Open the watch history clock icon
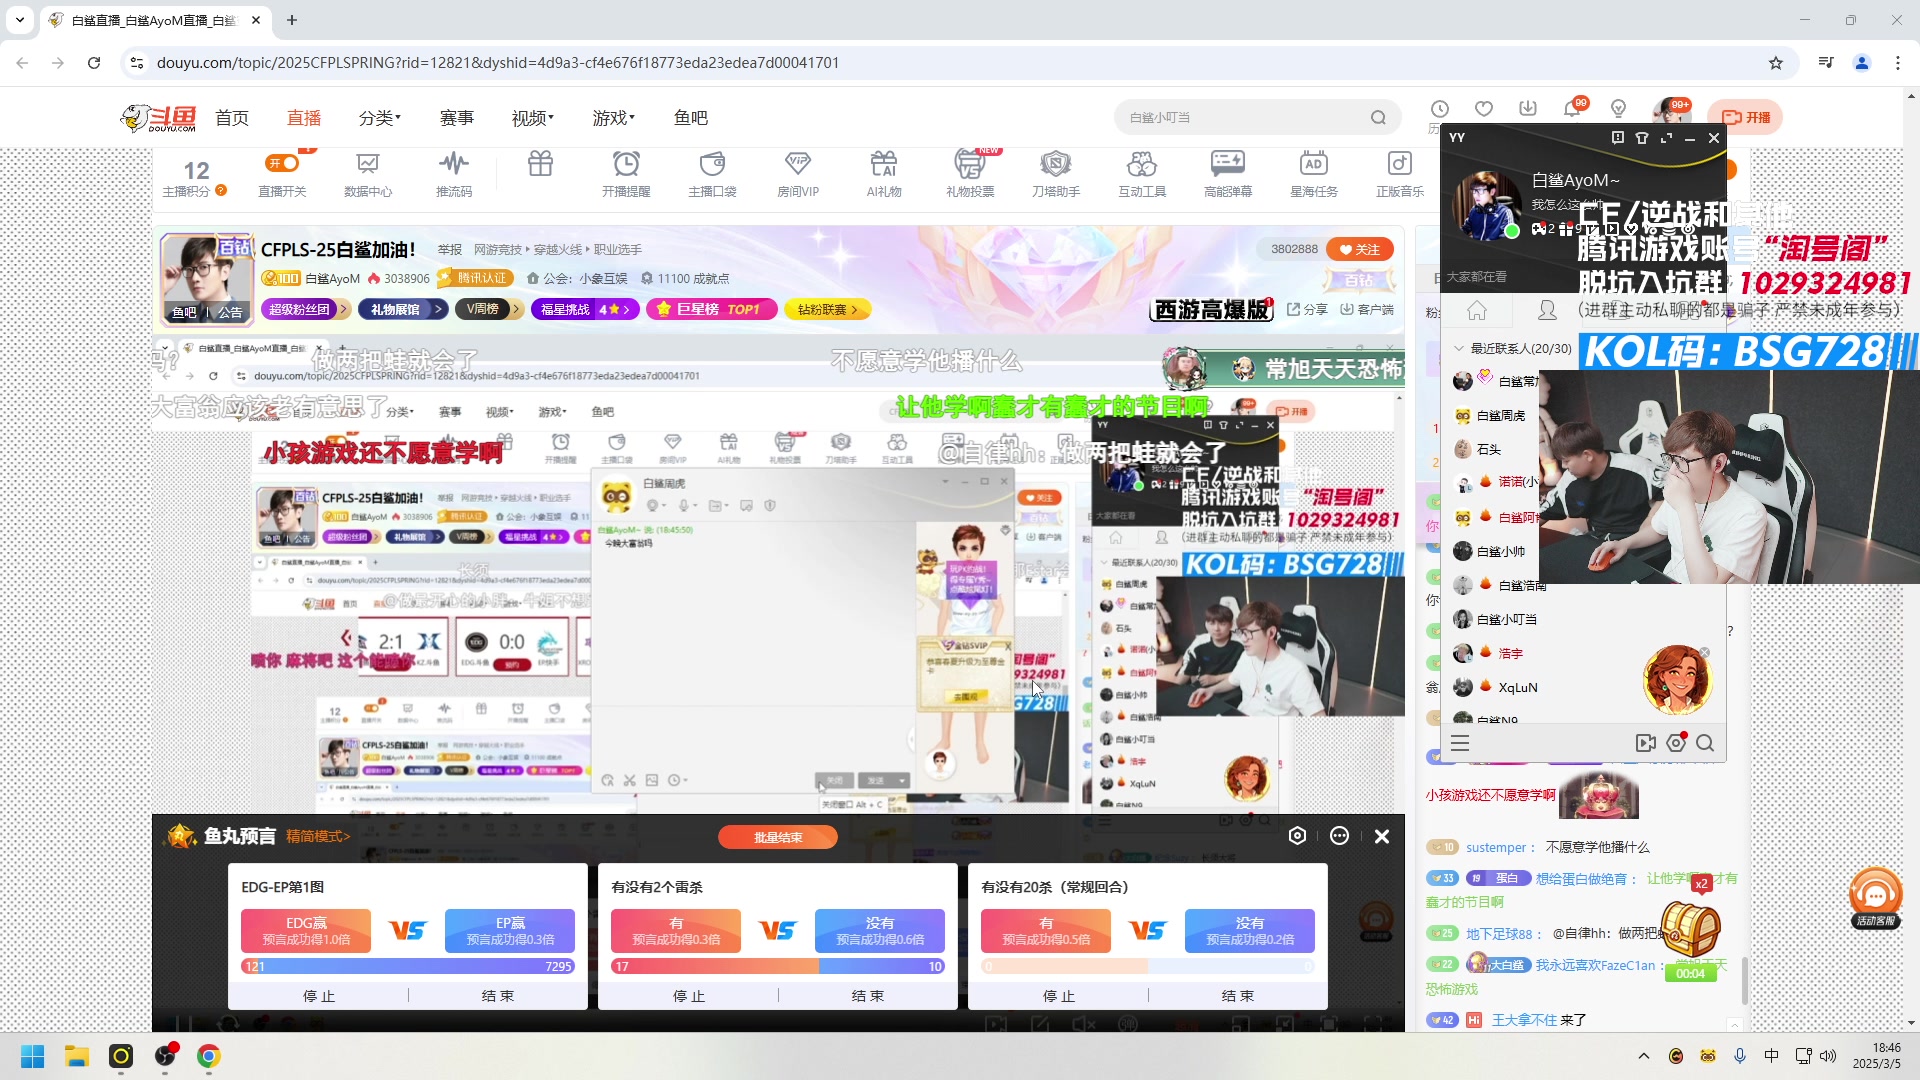Viewport: 1920px width, 1080px height. coord(1440,109)
